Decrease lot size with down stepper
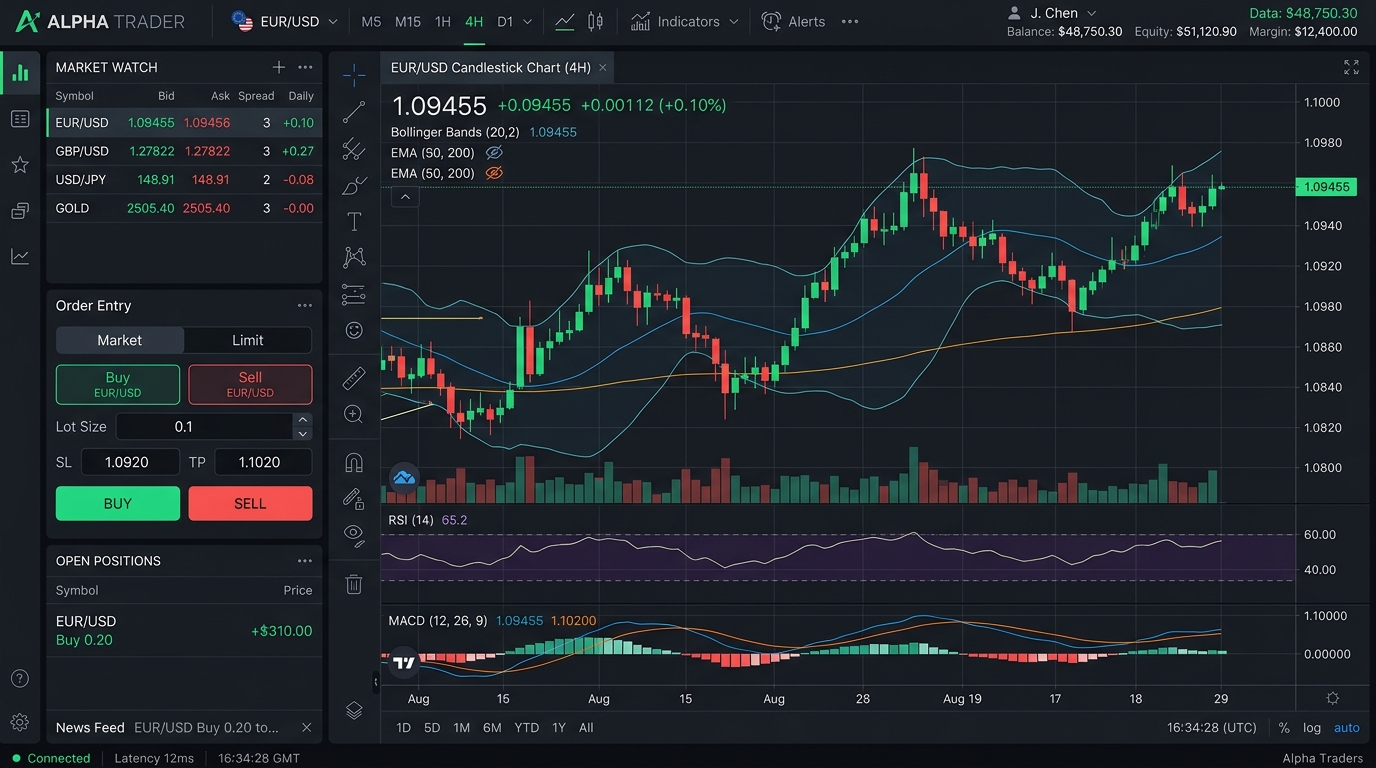 click(x=303, y=433)
